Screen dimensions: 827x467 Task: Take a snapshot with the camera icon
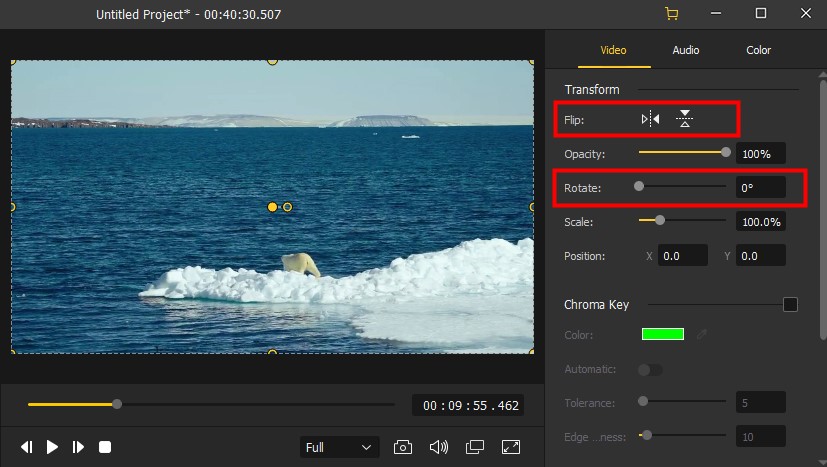(x=403, y=447)
